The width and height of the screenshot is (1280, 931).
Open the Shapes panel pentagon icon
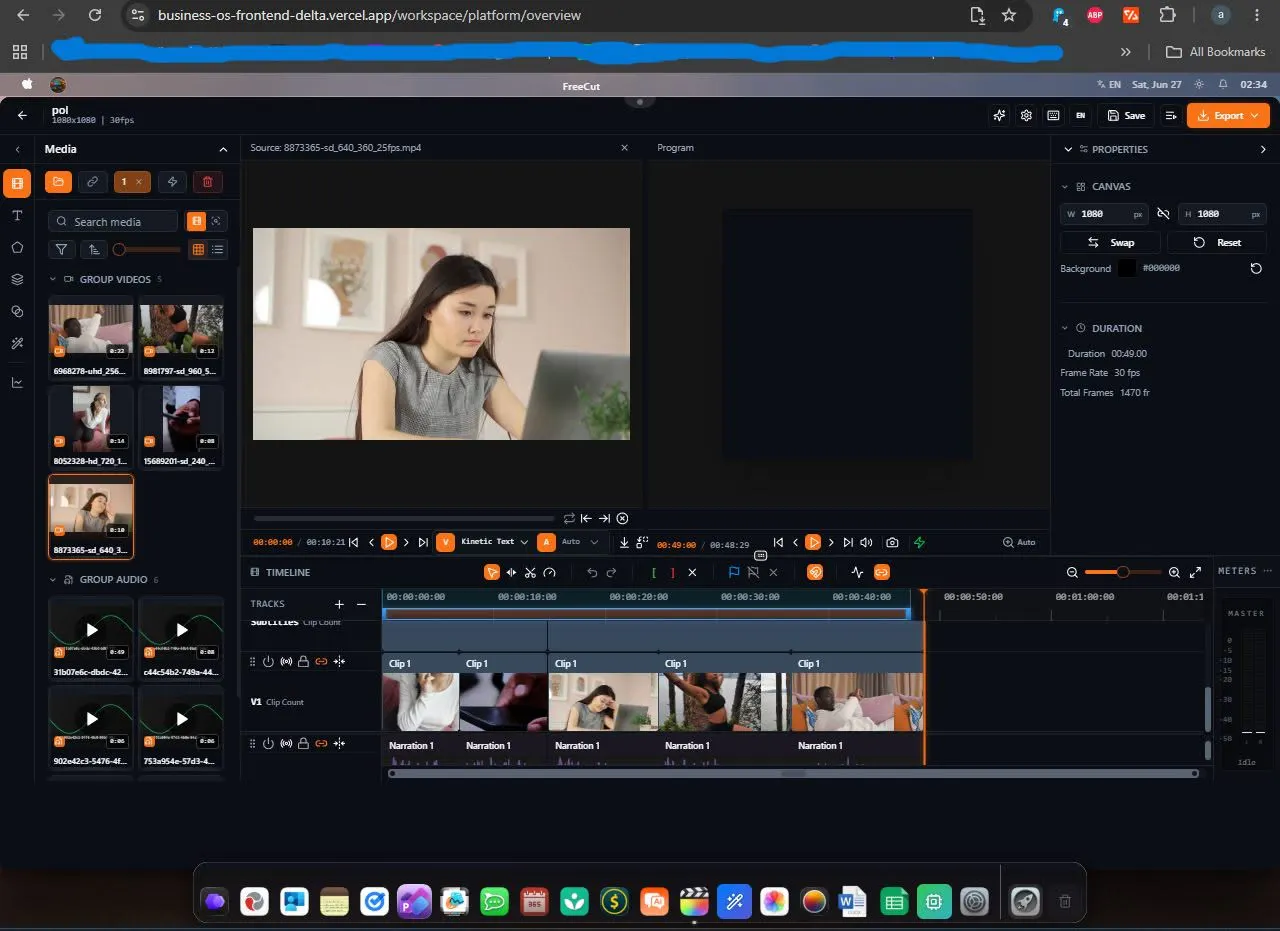tap(17, 247)
